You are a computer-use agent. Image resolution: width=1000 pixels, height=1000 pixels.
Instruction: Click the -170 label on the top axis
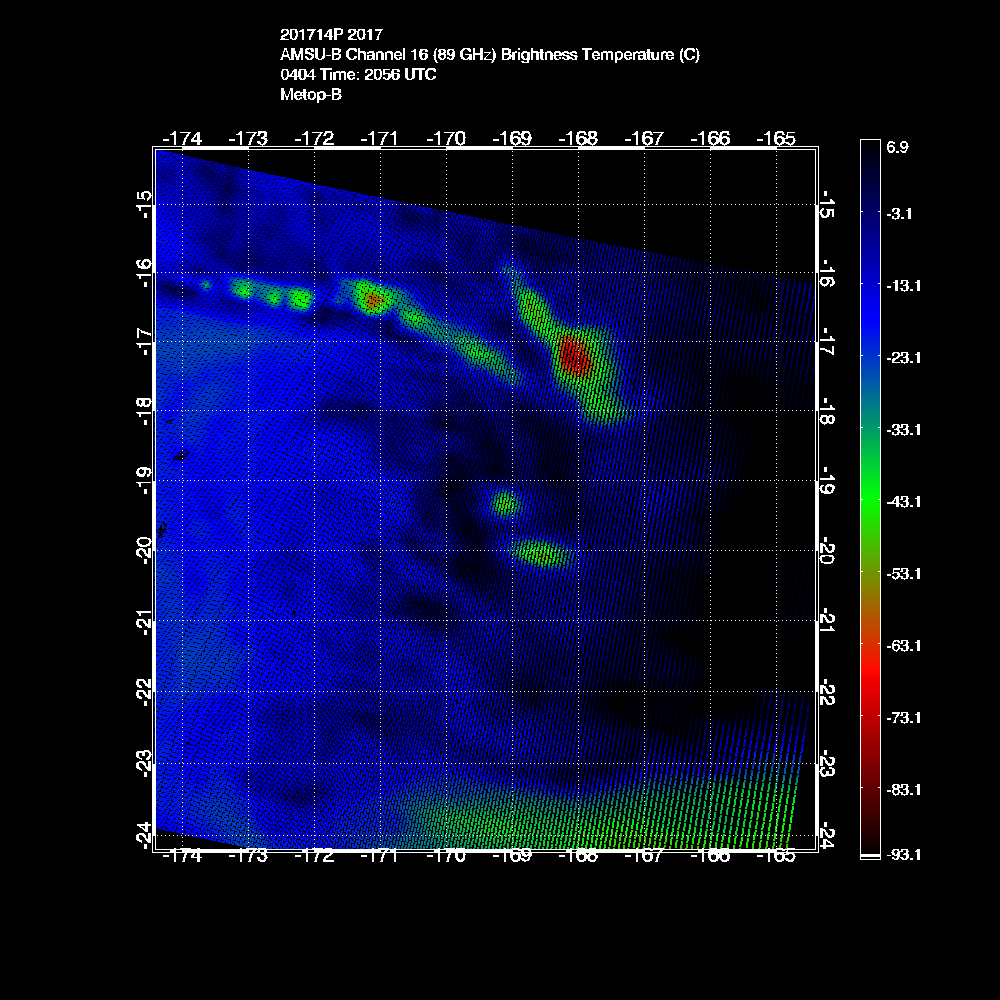click(x=446, y=137)
